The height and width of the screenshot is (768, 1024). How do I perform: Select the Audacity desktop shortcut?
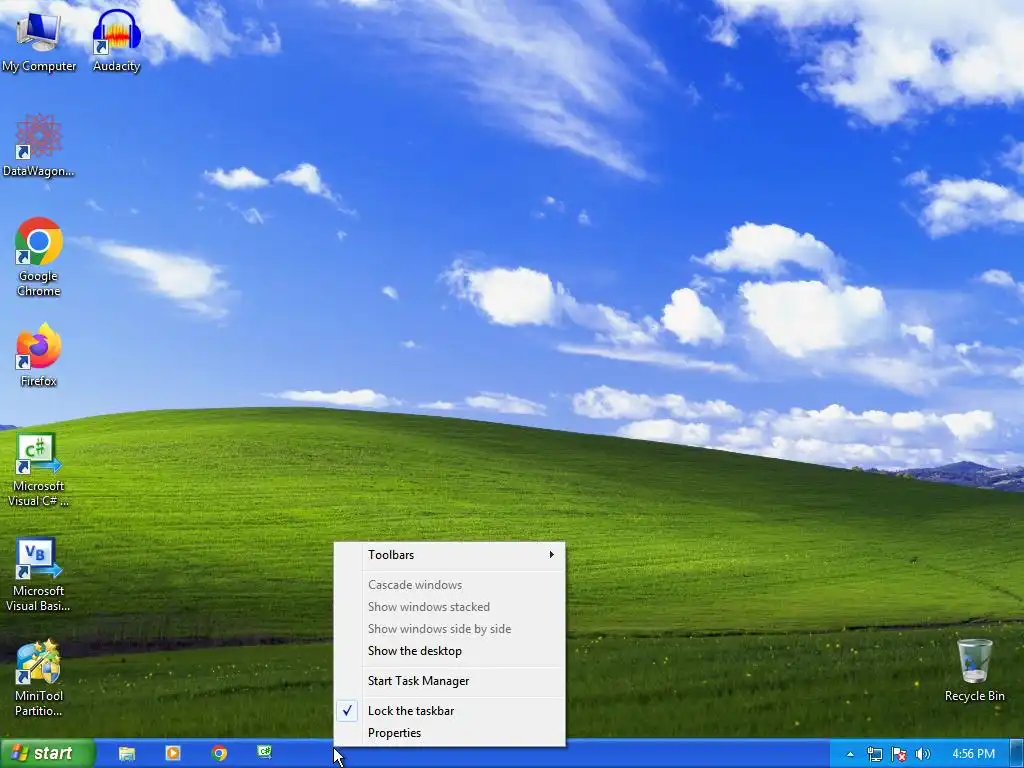tap(116, 40)
